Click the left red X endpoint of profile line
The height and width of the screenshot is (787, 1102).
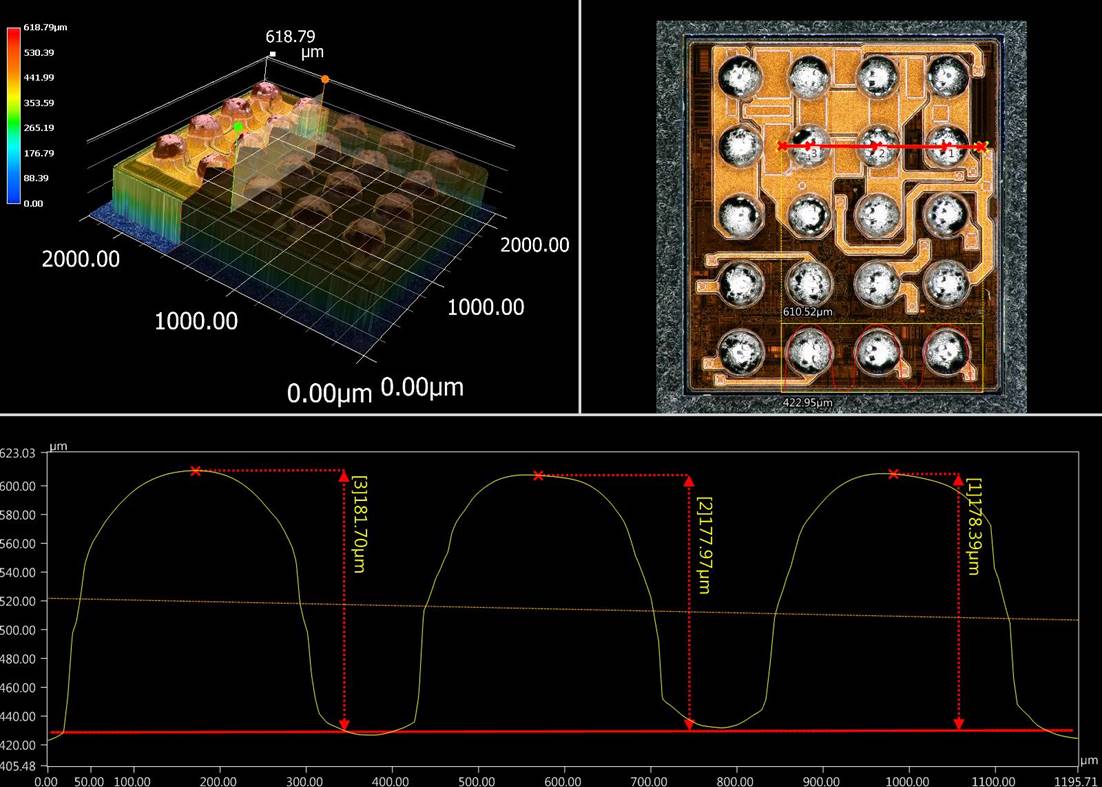782,146
